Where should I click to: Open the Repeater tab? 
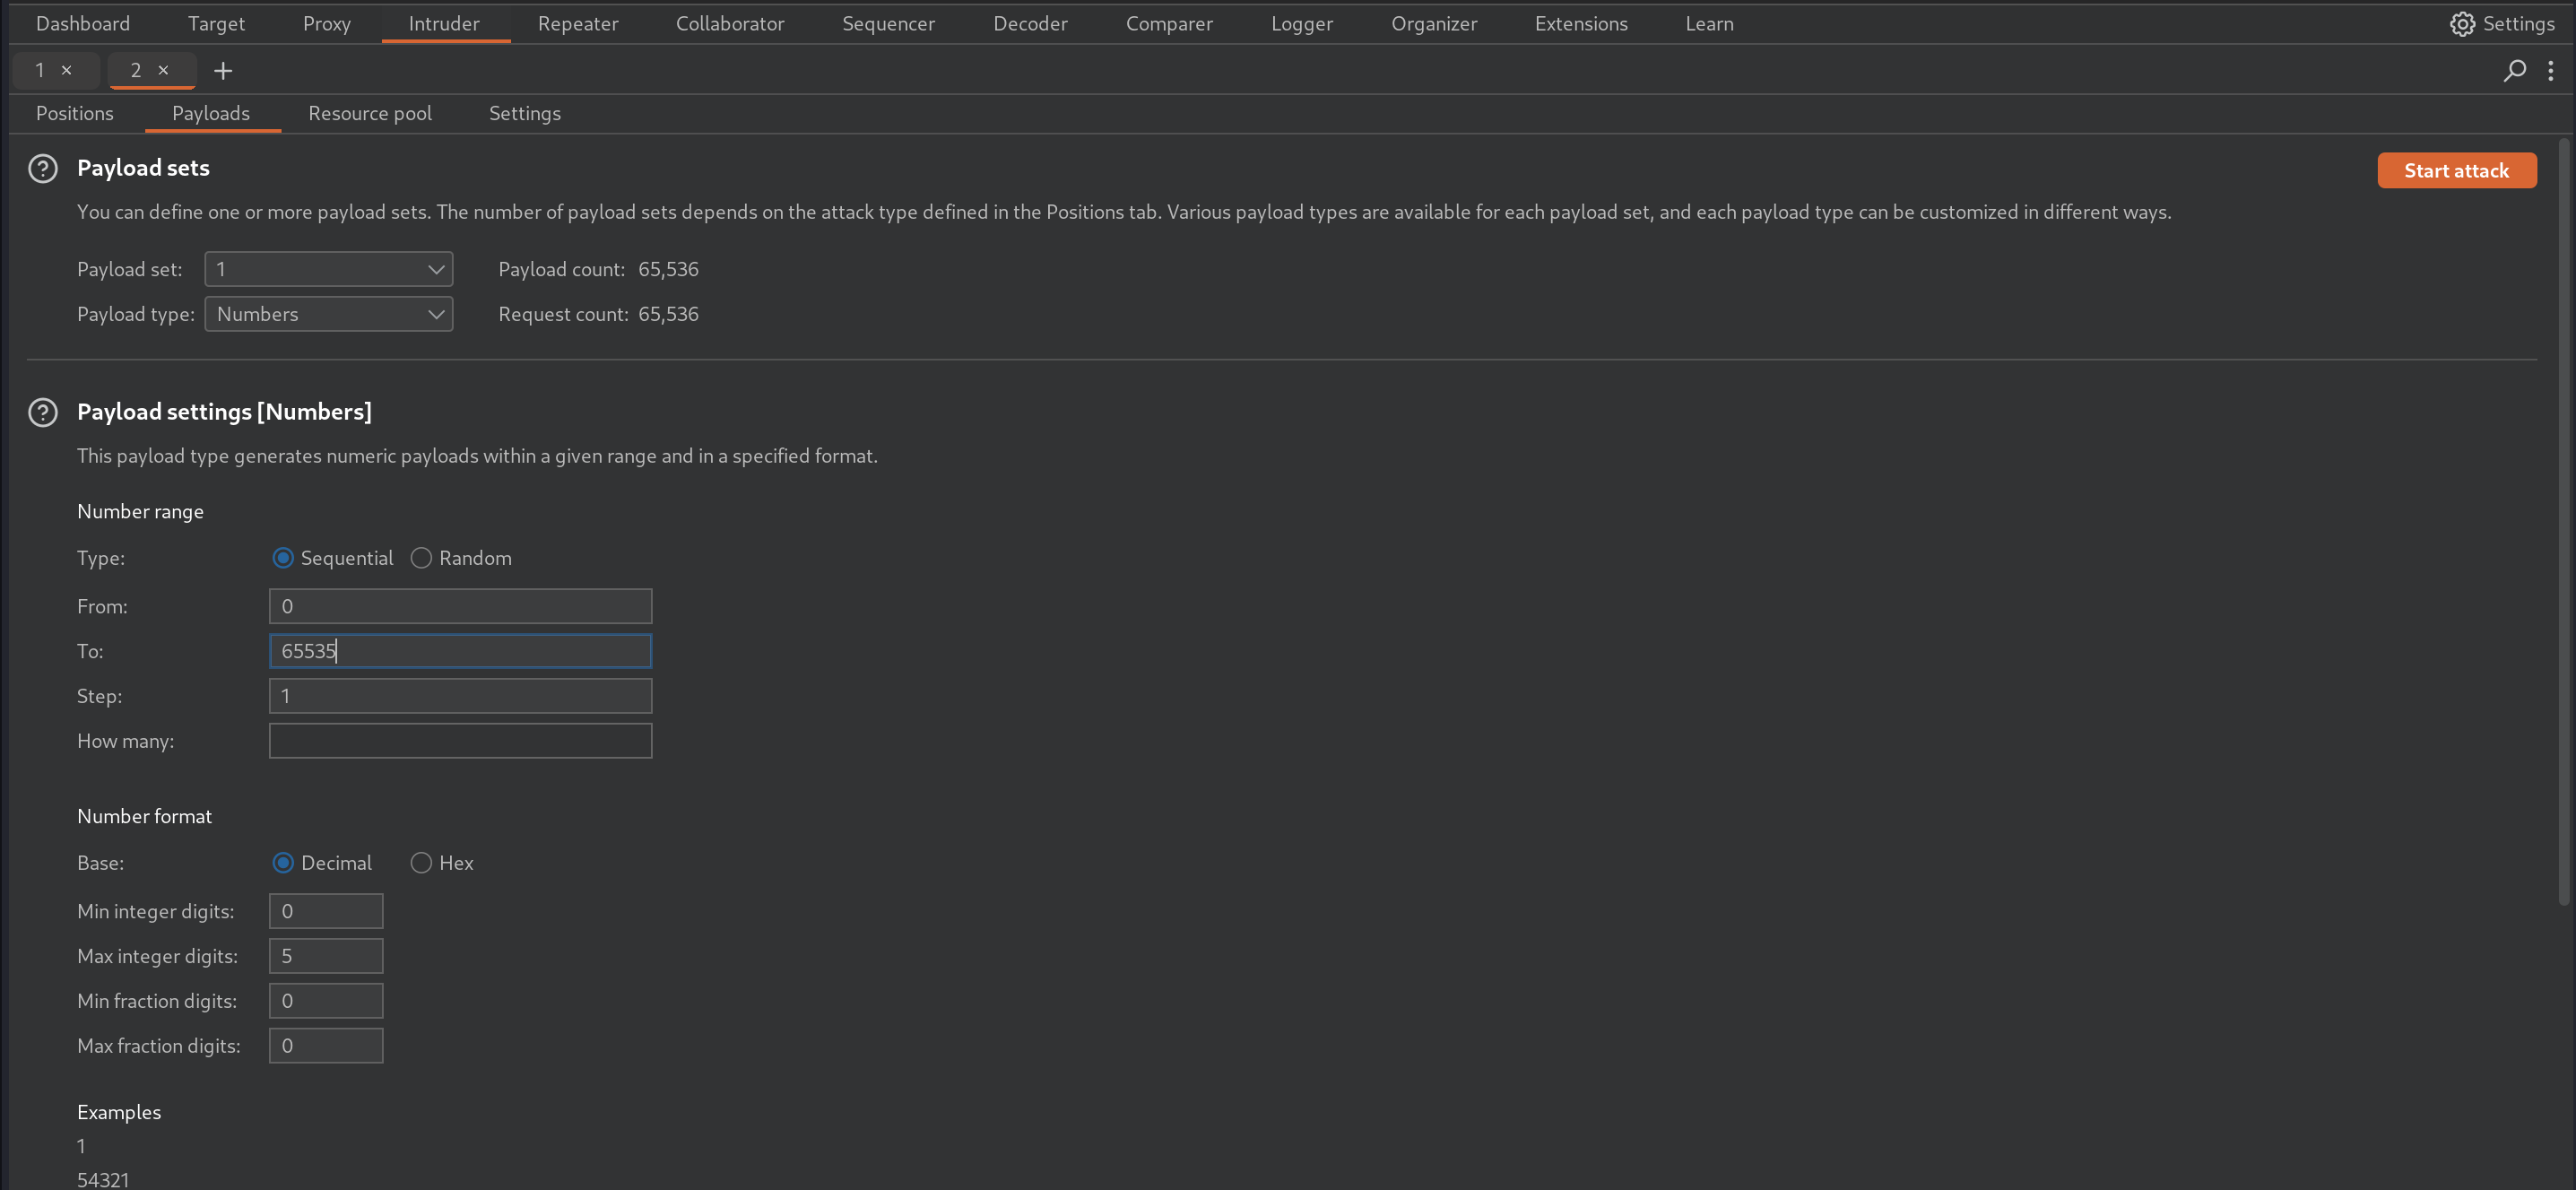577,24
